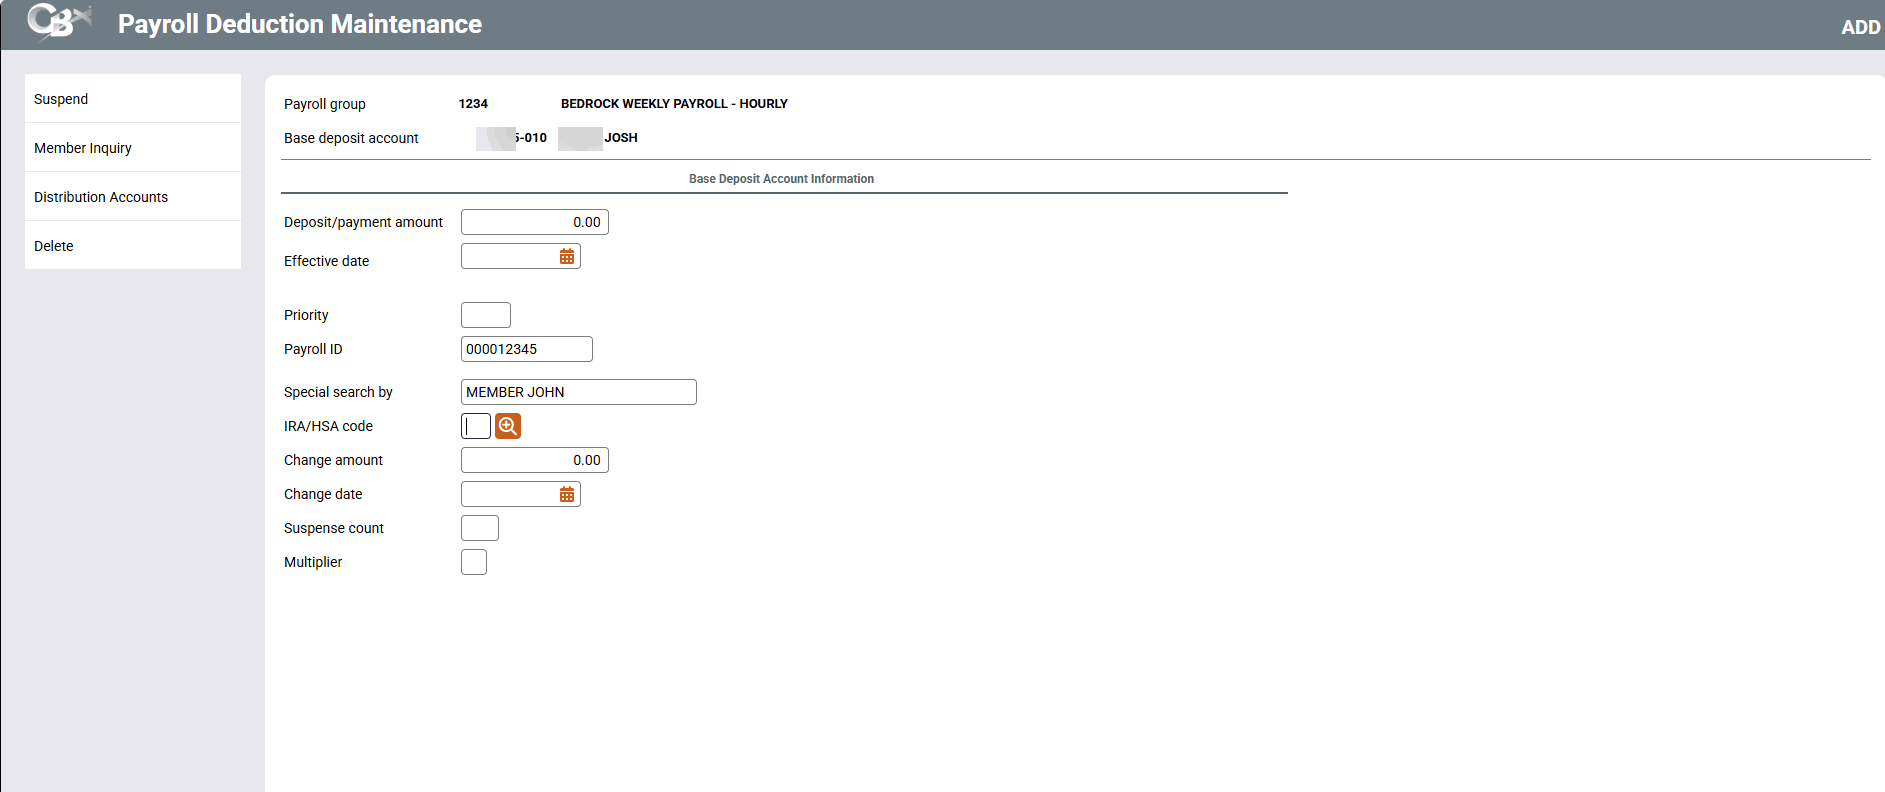Click the Deposit/payment amount field
Viewport: 1885px width, 792px height.
click(x=534, y=222)
